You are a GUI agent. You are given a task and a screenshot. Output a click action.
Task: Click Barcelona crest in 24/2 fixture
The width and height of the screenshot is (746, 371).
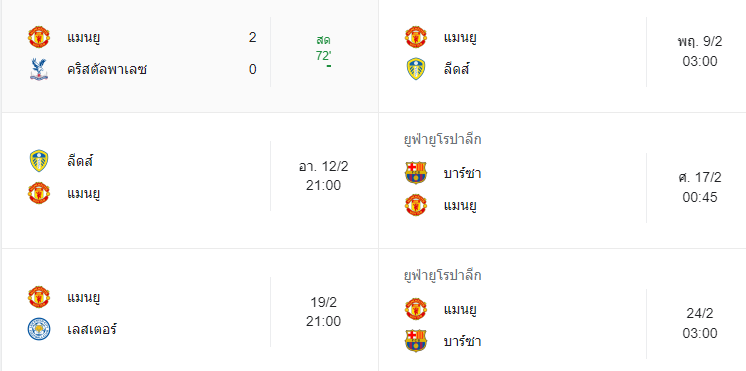click(x=416, y=341)
